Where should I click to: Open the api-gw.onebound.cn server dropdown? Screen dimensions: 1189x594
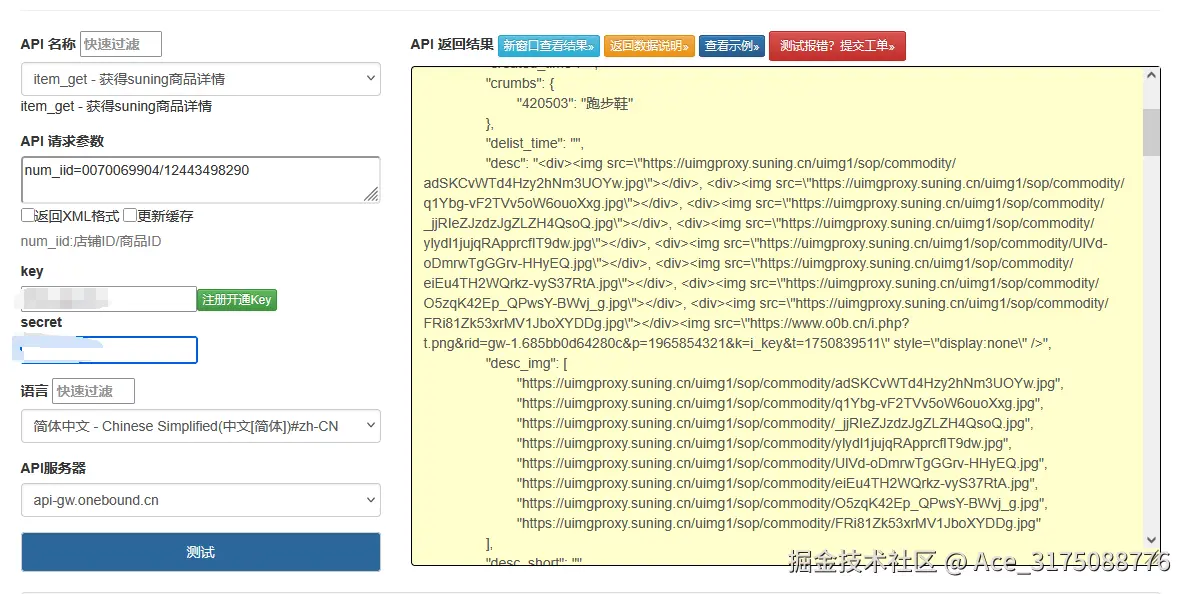tap(200, 500)
